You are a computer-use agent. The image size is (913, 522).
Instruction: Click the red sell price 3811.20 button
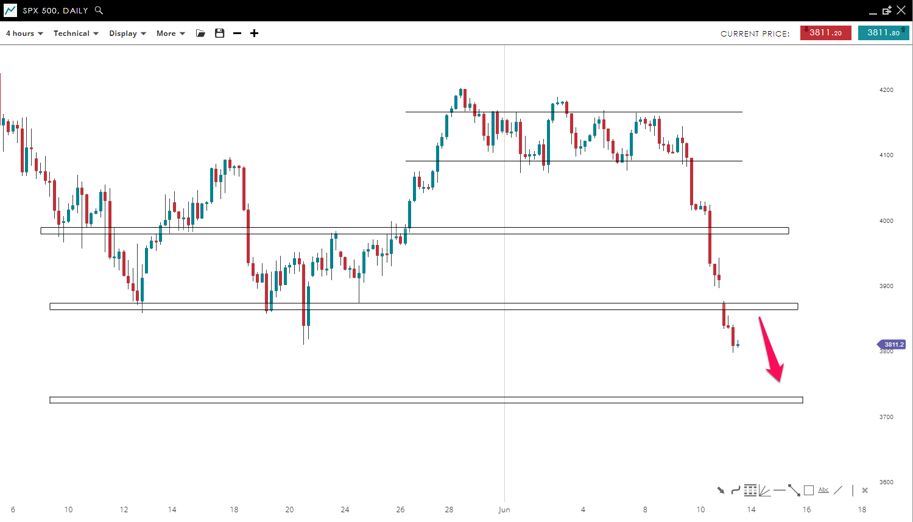click(826, 33)
